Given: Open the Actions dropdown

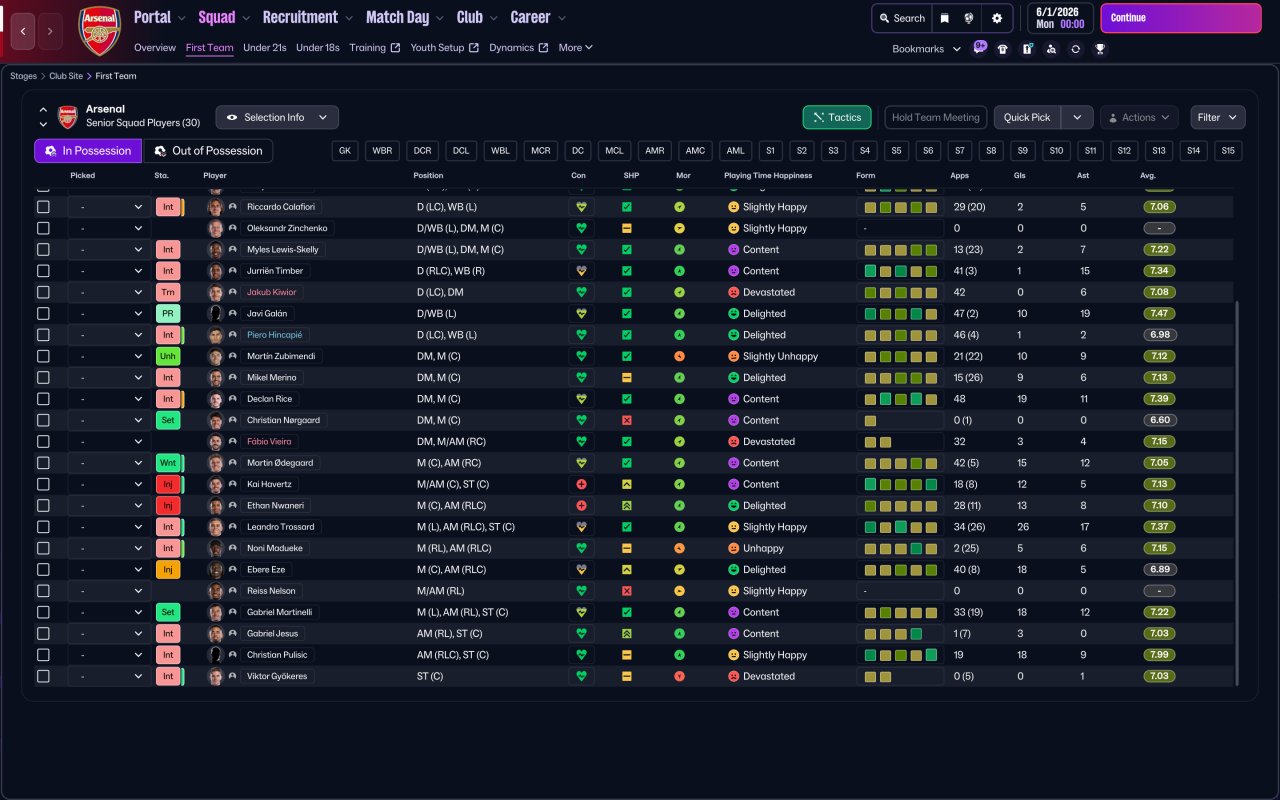Looking at the screenshot, I should [1139, 117].
